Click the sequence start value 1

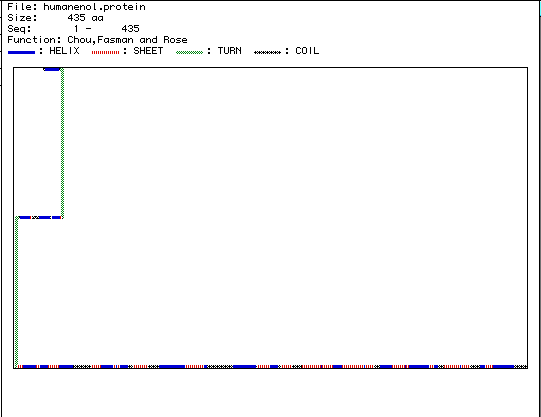click(x=76, y=29)
